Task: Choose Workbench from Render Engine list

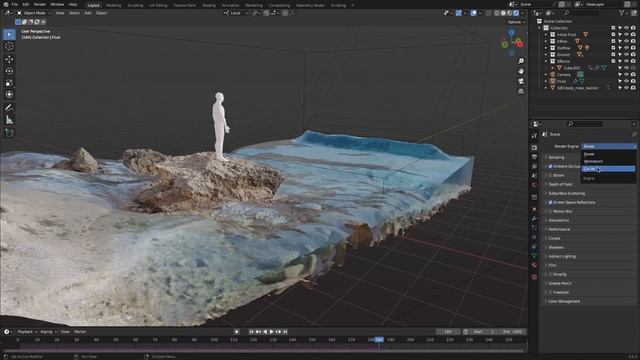Action: coord(608,162)
